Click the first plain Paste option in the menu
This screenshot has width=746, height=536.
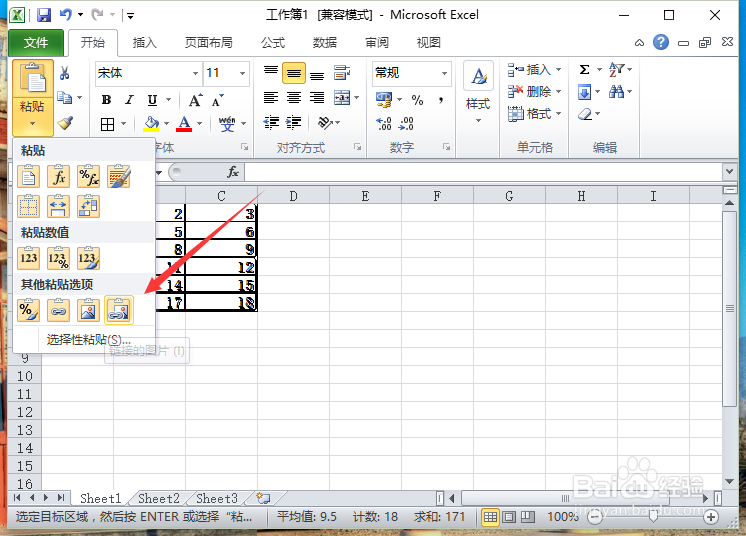(29, 176)
